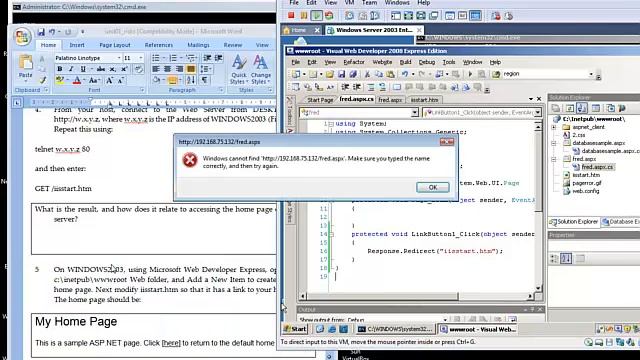The image size is (640, 360).
Task: Apply red font color in Word
Action: (x=77, y=80)
